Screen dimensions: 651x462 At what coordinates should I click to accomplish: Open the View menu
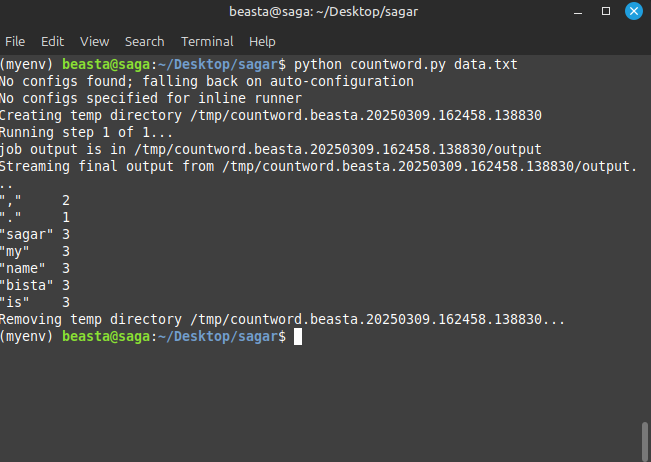(94, 42)
